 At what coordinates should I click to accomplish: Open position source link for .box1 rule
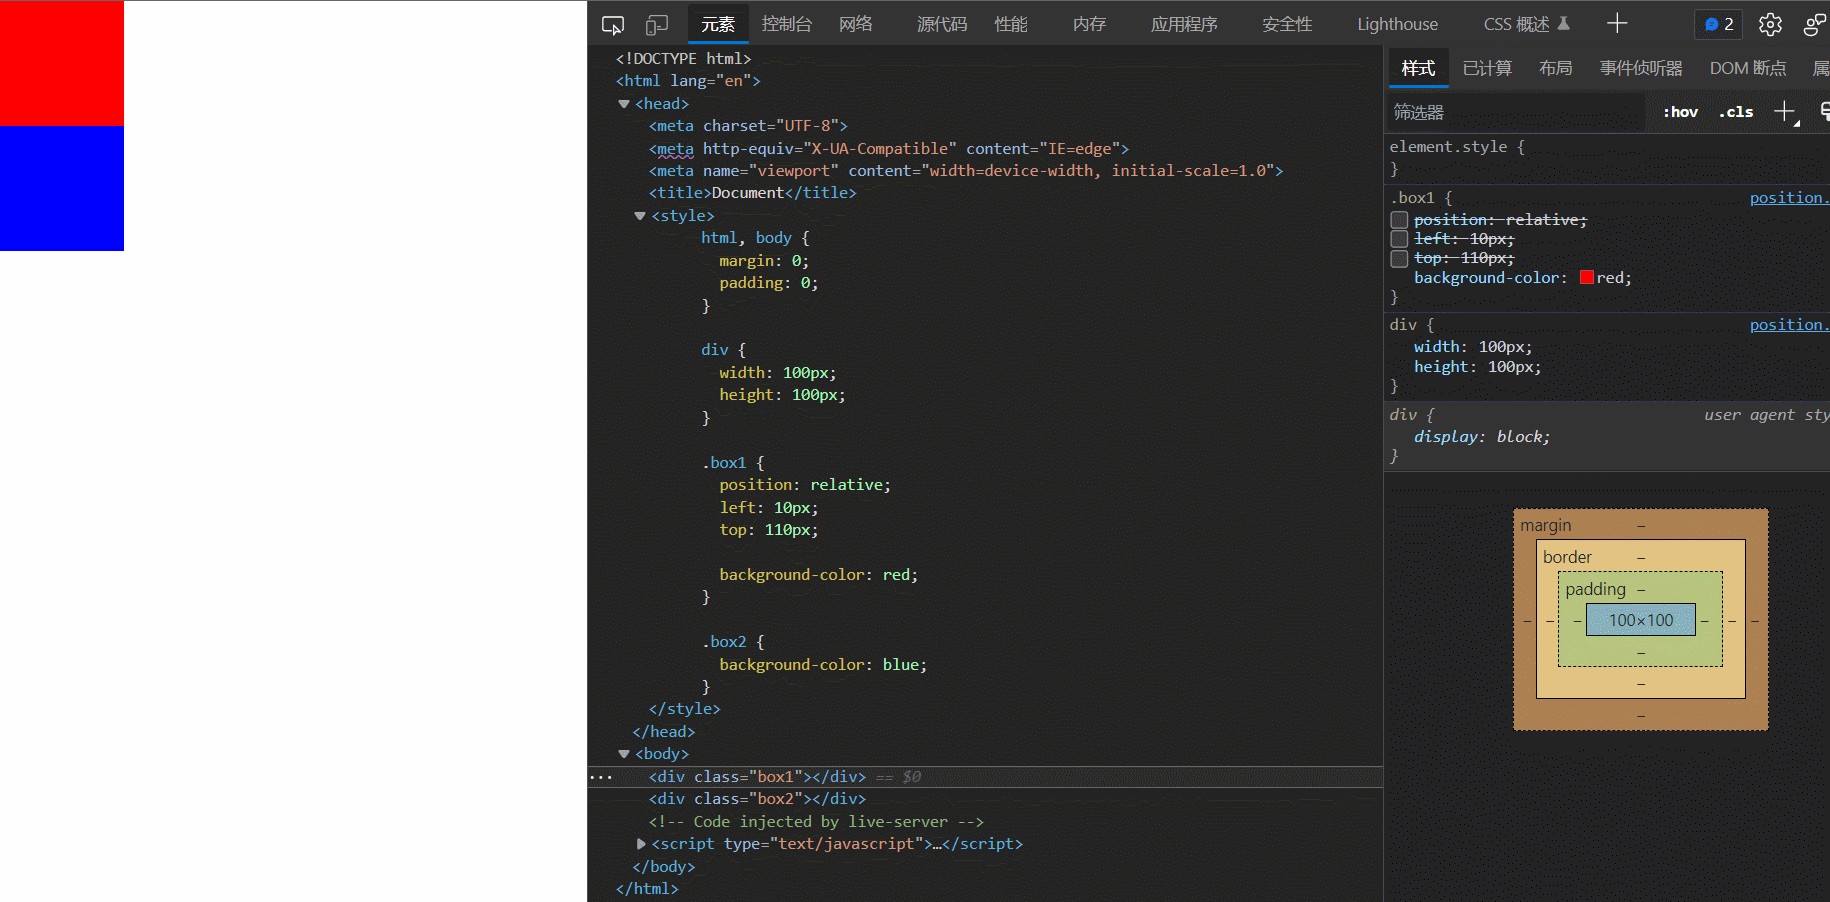(x=1789, y=198)
